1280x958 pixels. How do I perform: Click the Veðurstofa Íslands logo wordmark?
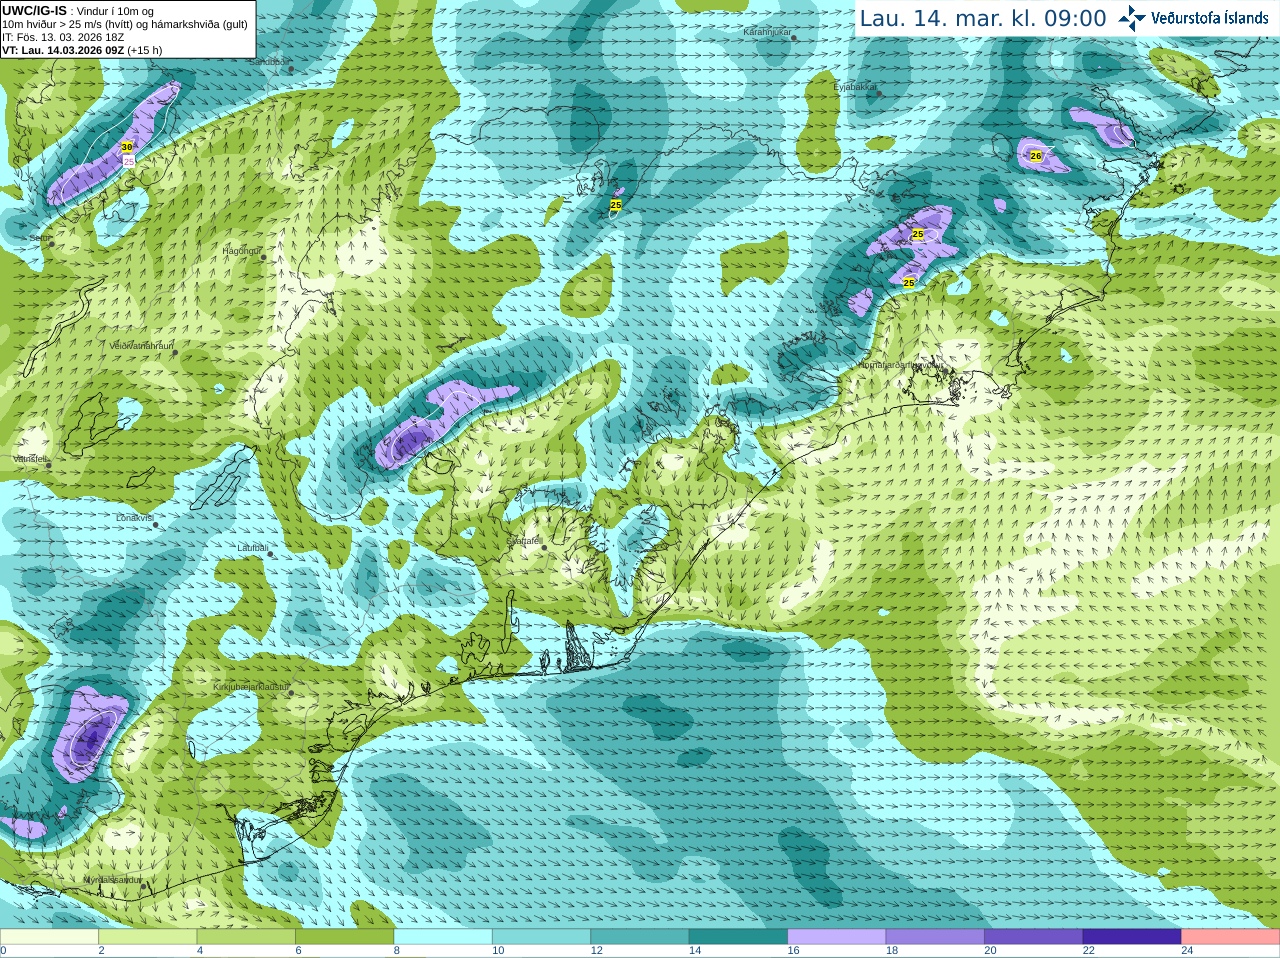[x=1210, y=18]
